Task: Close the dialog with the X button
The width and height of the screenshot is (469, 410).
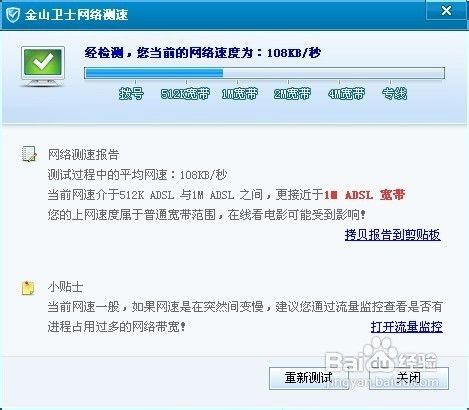Action: tap(446, 10)
